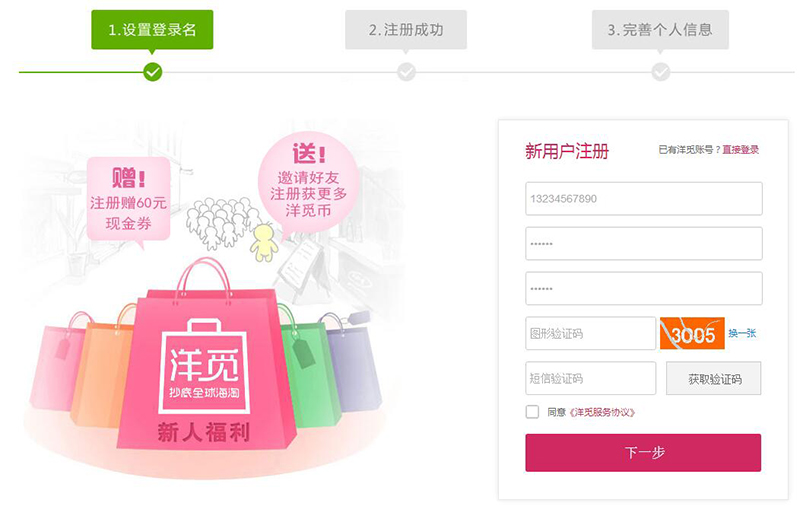Select the 2.注册成功 step tab
800x519 pixels.
point(406,30)
